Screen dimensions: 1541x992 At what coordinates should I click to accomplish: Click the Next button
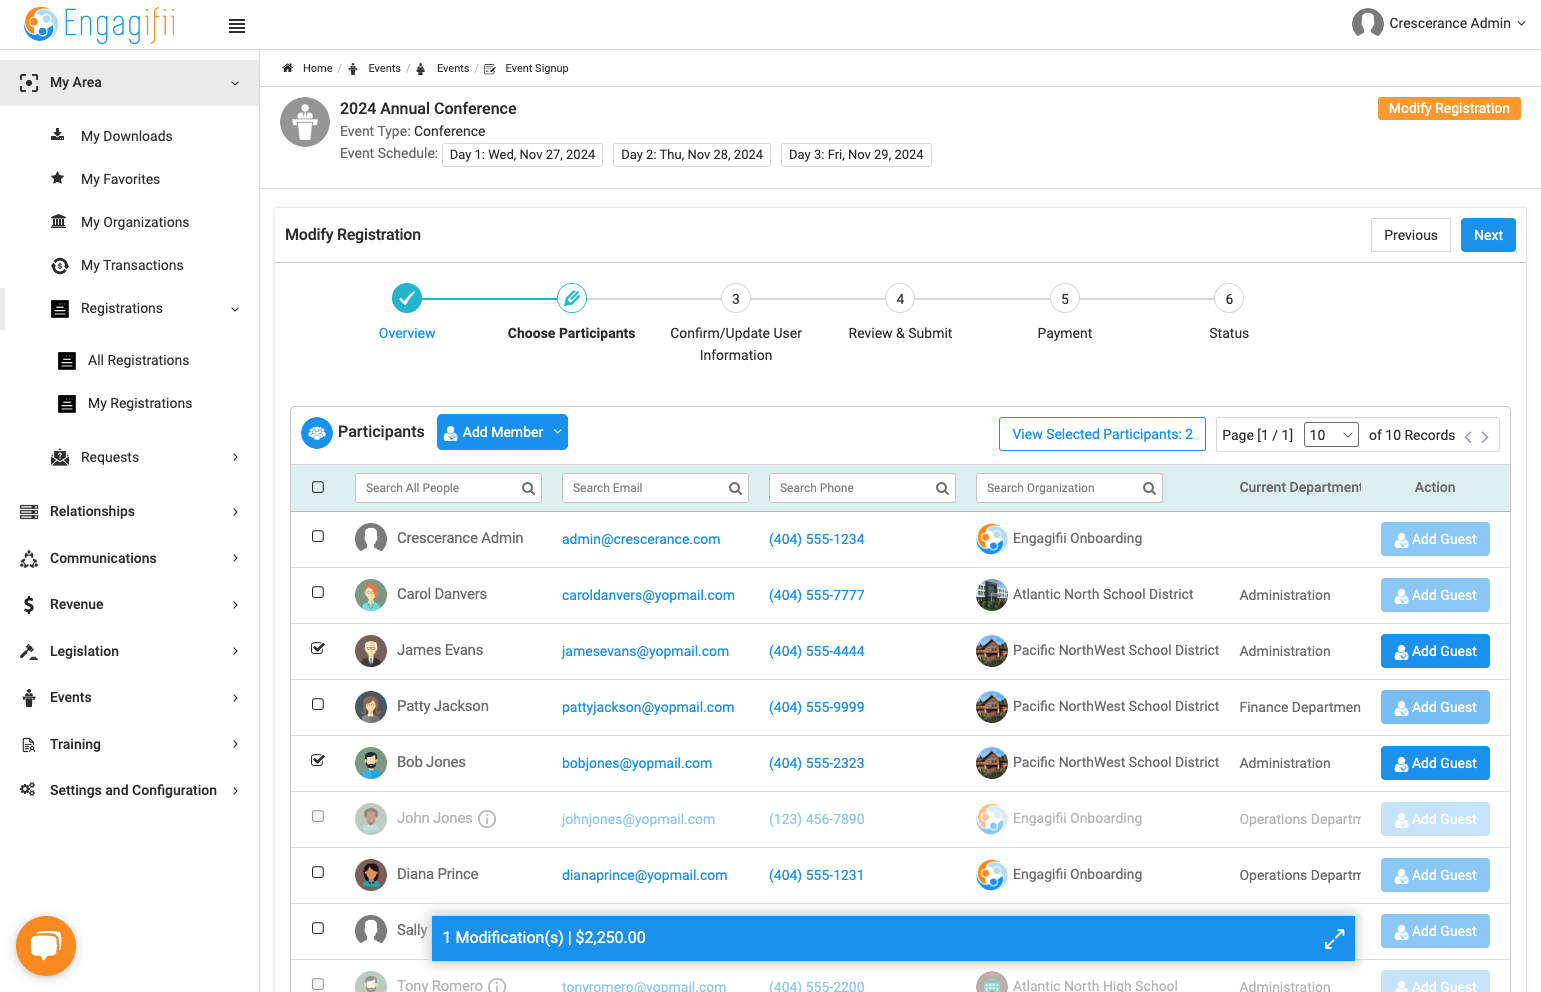pyautogui.click(x=1488, y=235)
